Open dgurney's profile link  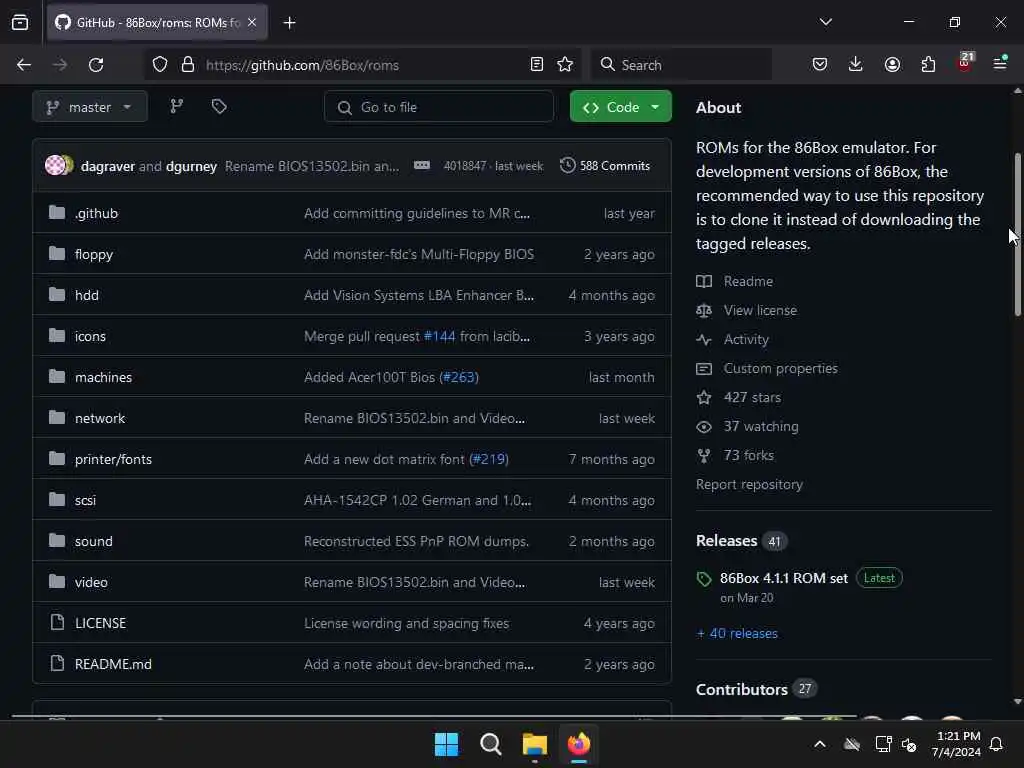tap(191, 166)
